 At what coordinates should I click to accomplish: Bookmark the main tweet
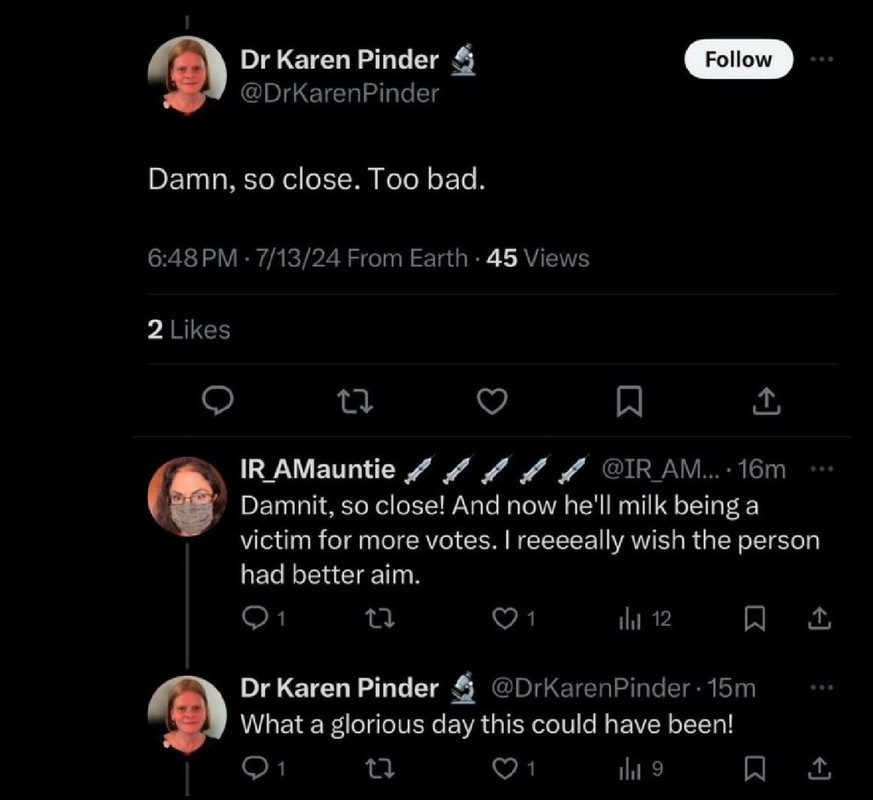630,402
